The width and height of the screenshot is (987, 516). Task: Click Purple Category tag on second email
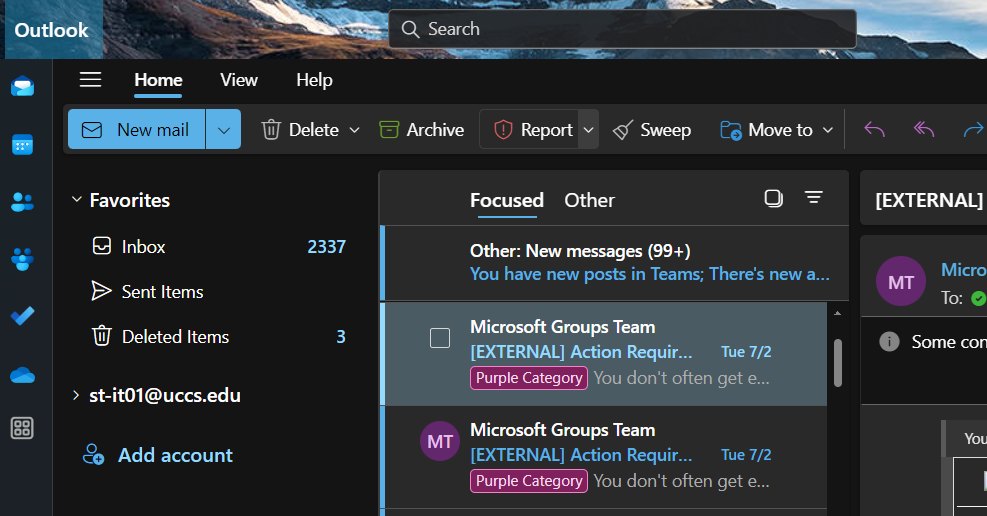point(529,481)
